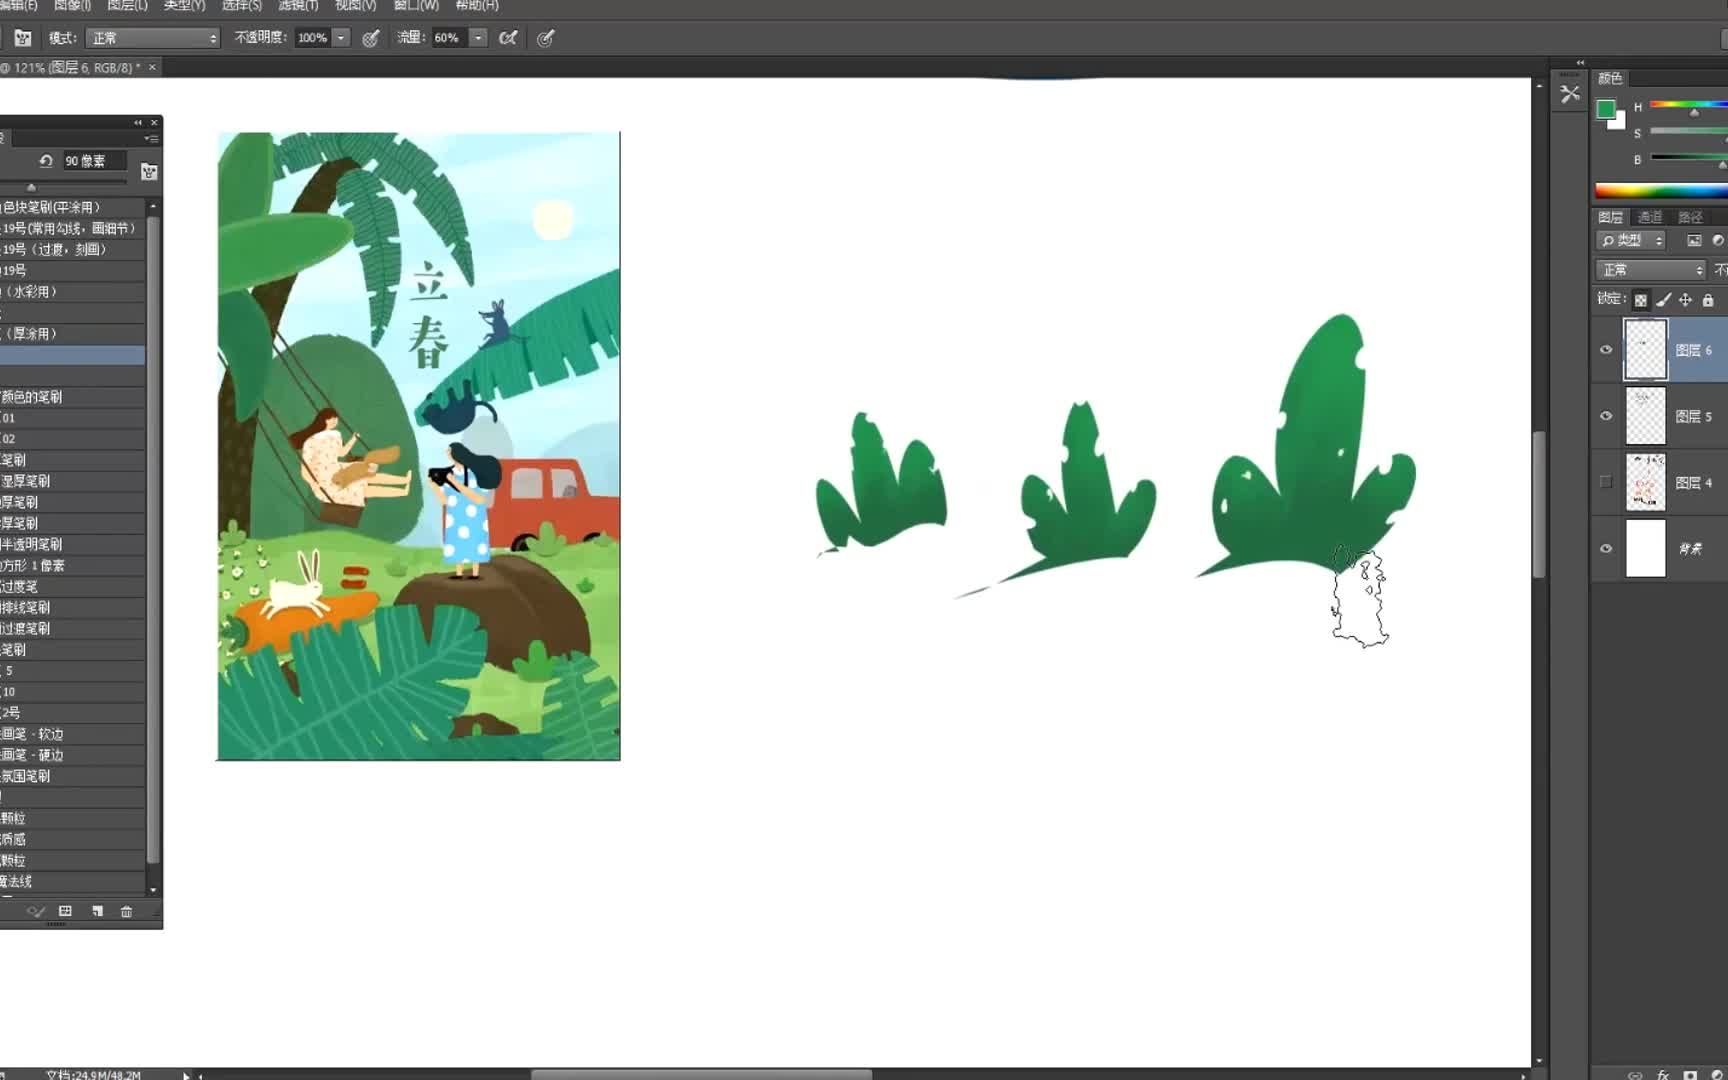Lock layer position move icon
The height and width of the screenshot is (1080, 1728).
pos(1686,300)
